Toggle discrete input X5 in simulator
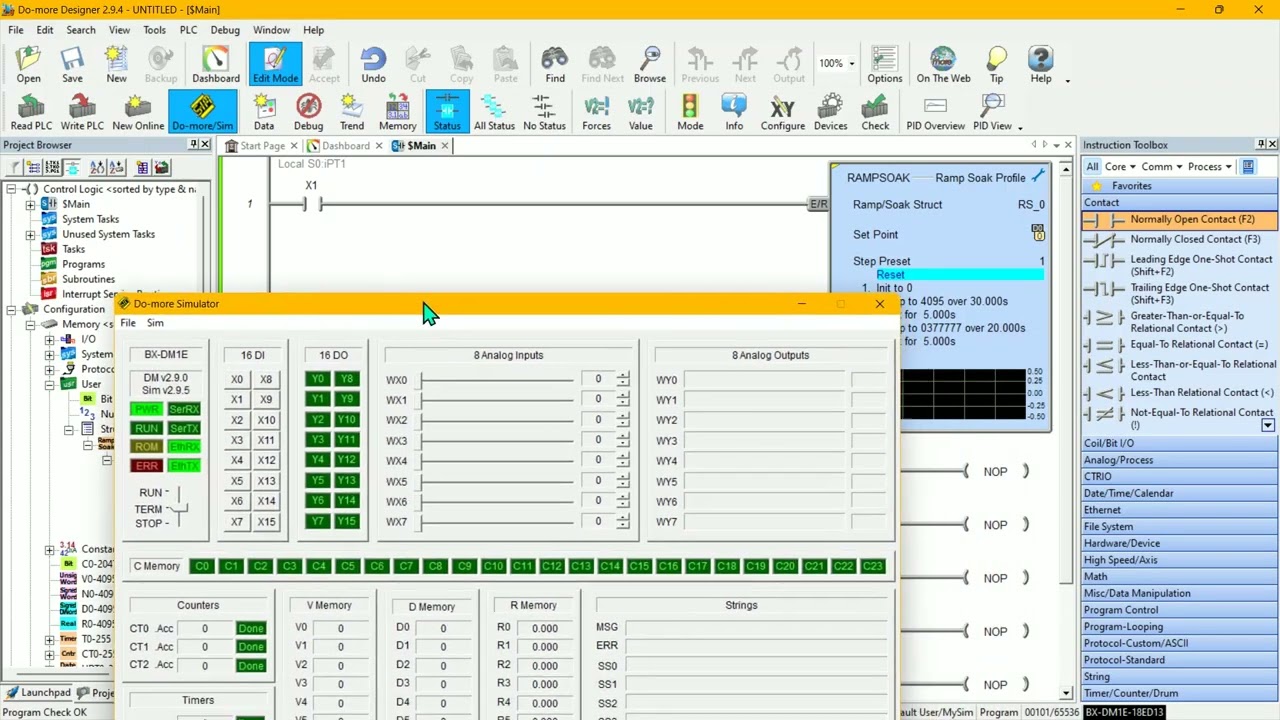This screenshot has height=720, width=1280. pos(237,481)
